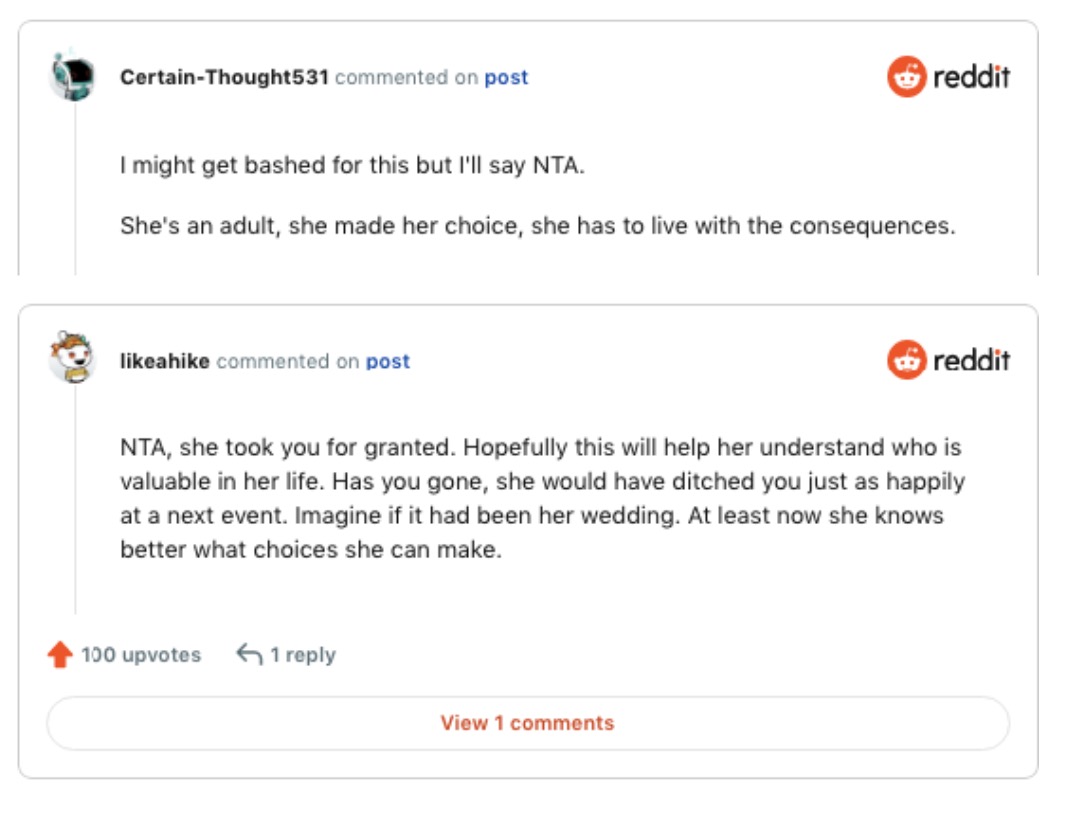Click the 'She's an adult' paragraph
1066x814 pixels.
pos(537,226)
